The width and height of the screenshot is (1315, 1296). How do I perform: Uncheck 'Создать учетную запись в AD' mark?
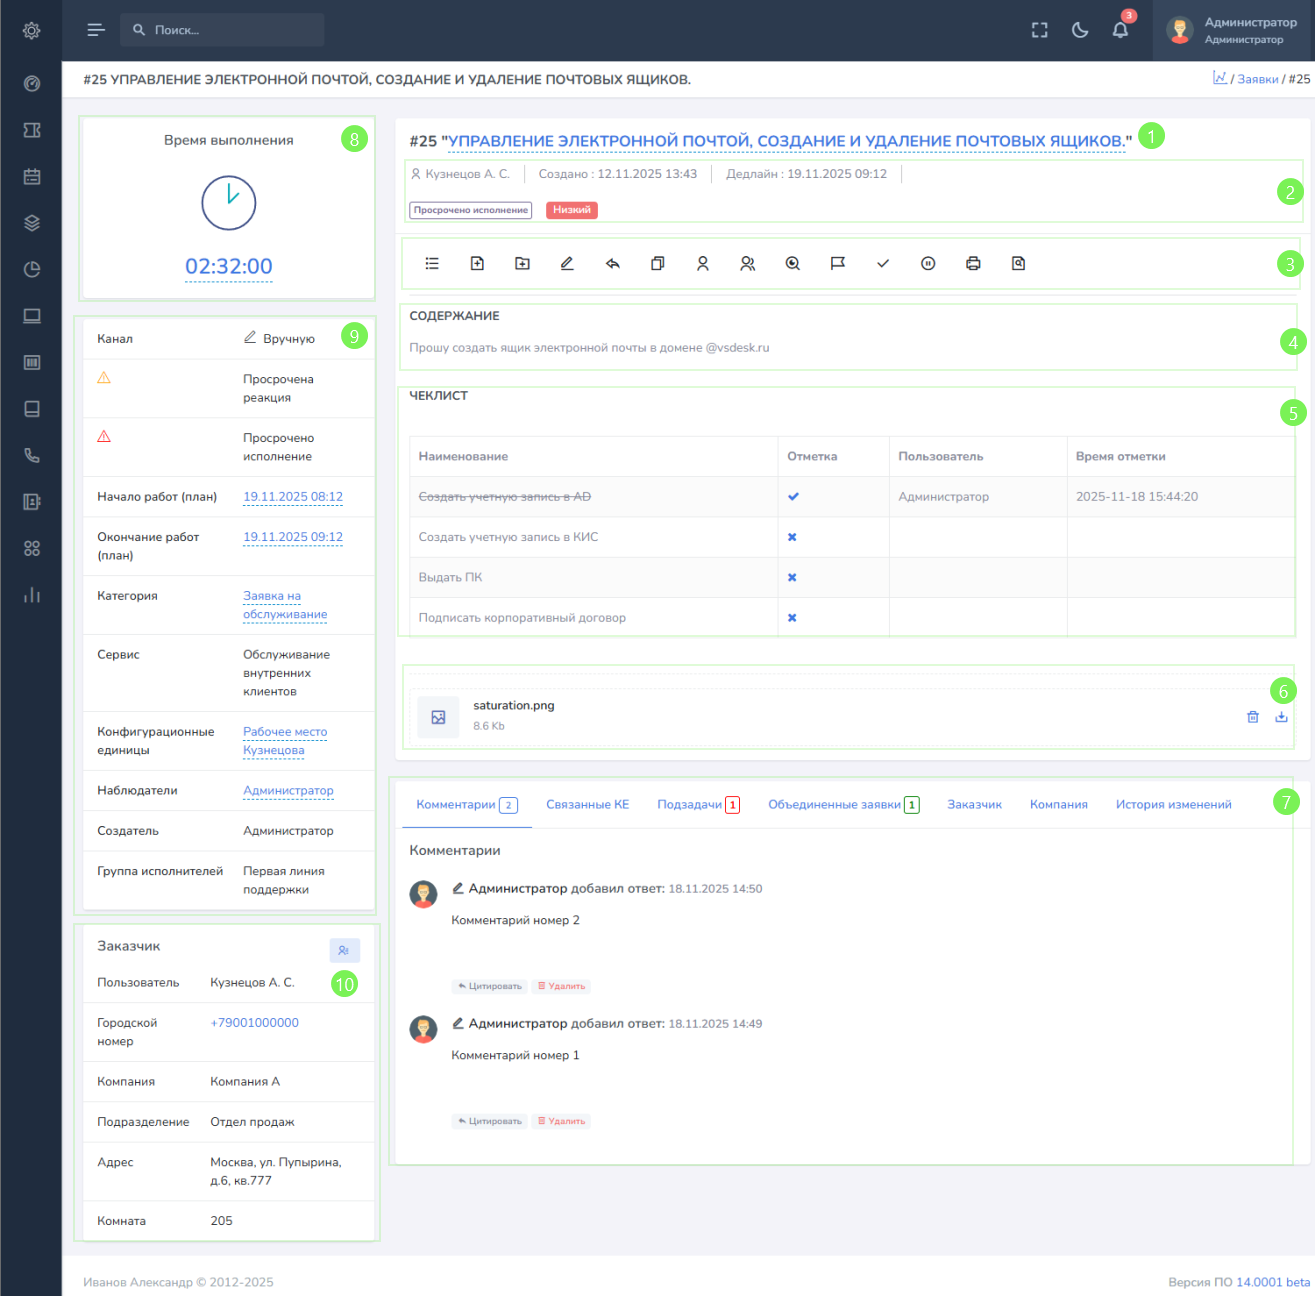[793, 497]
